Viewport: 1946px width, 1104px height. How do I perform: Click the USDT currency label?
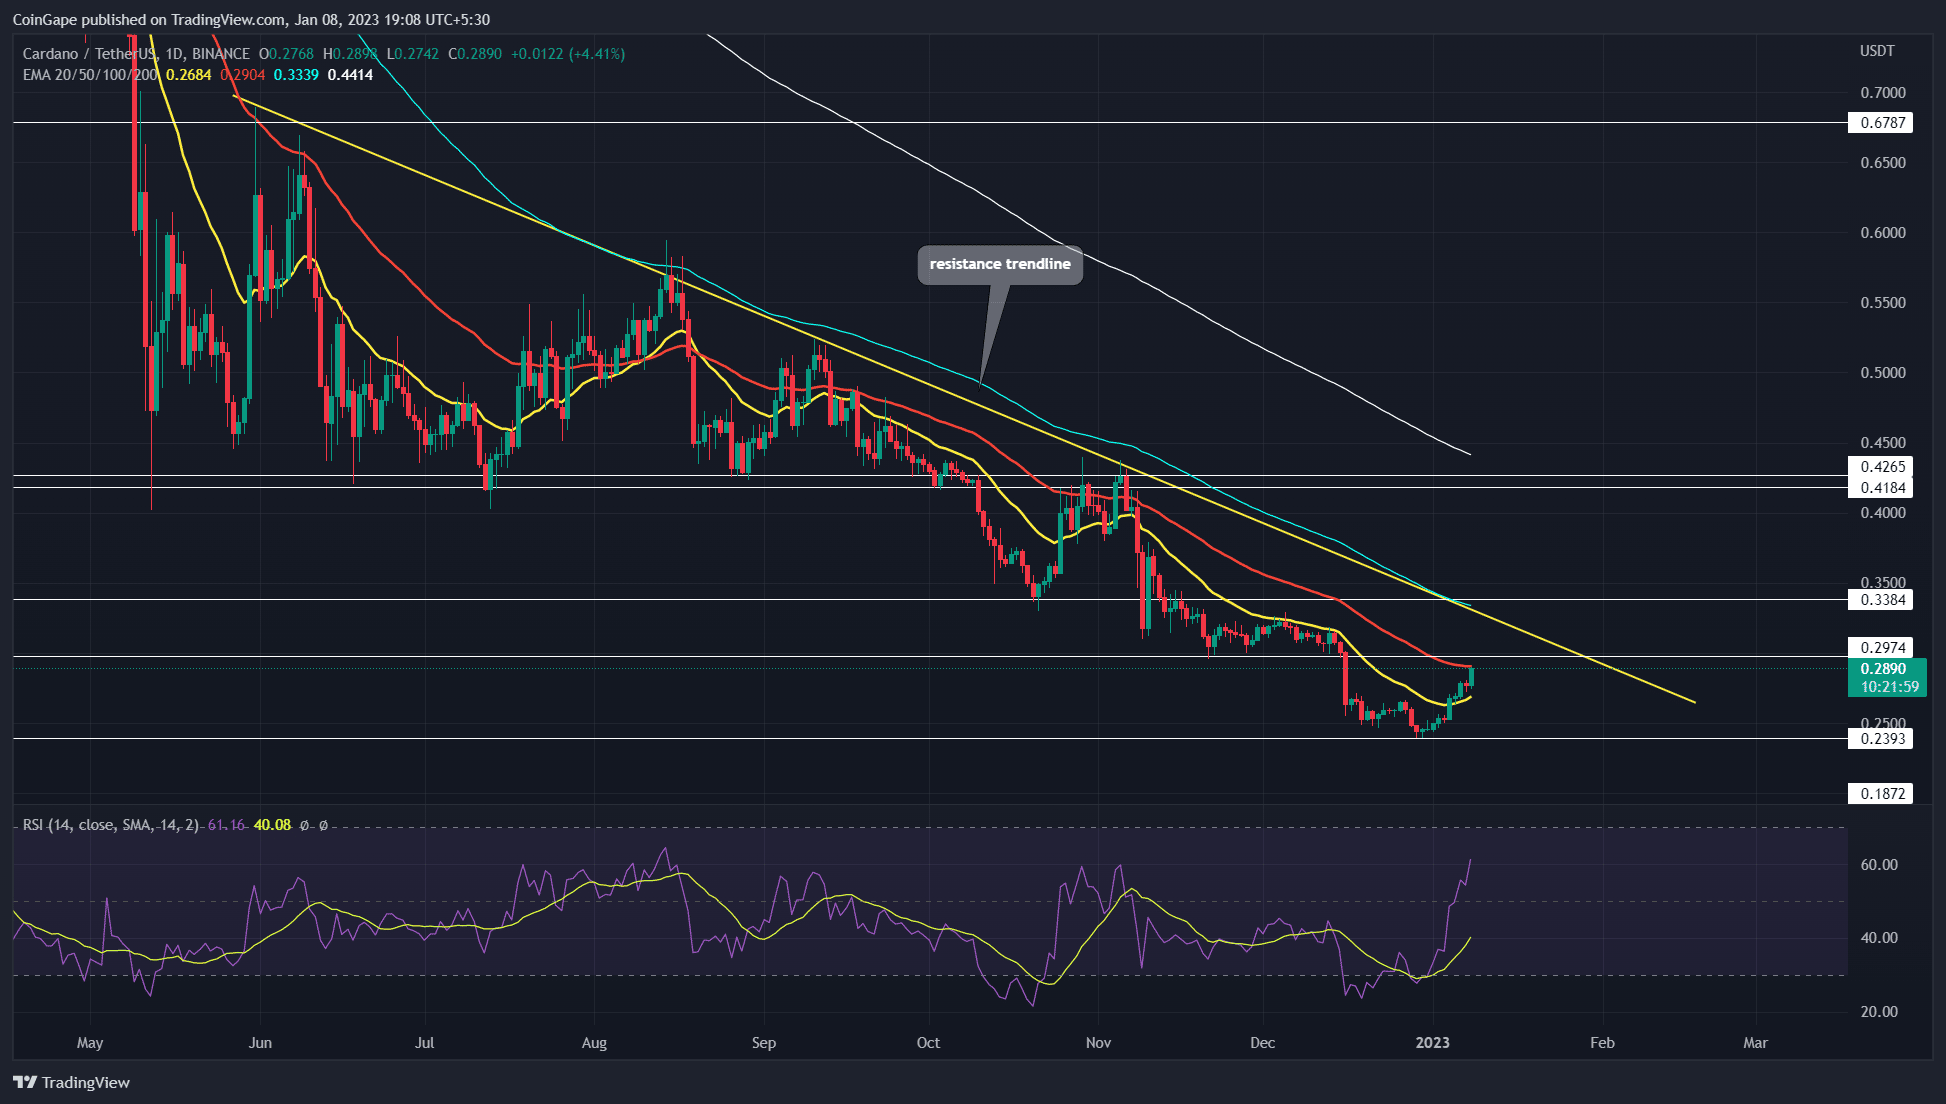pos(1877,51)
